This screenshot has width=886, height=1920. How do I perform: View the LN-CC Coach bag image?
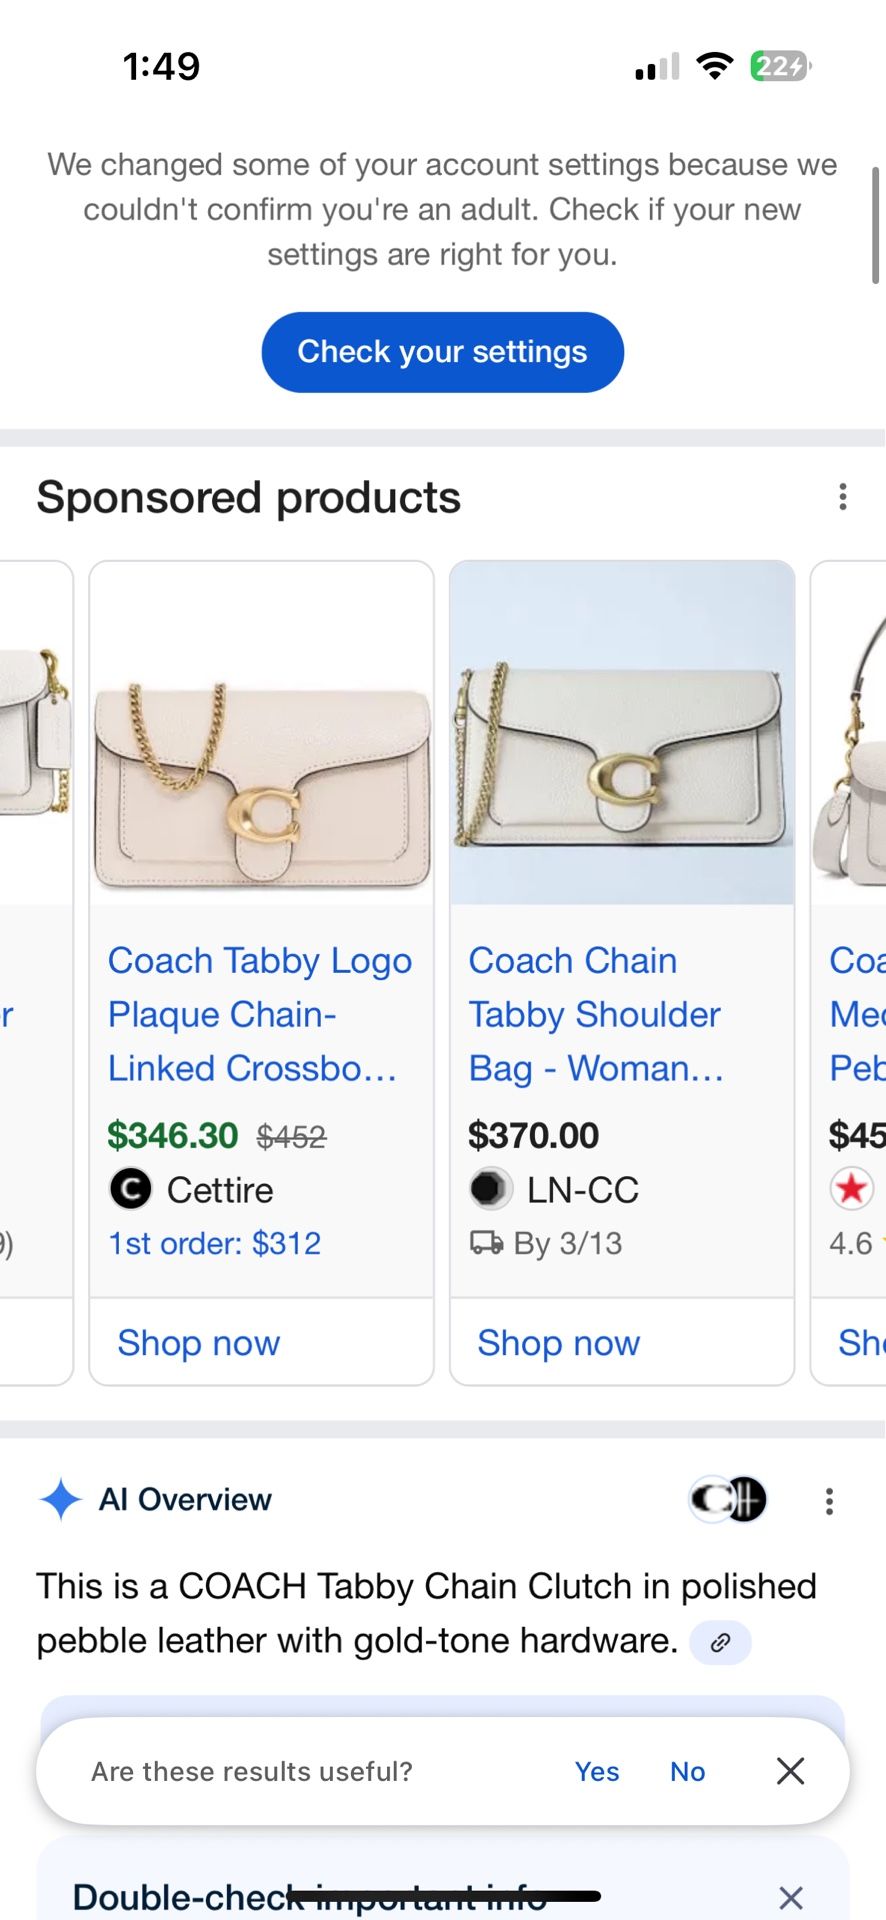pos(622,734)
